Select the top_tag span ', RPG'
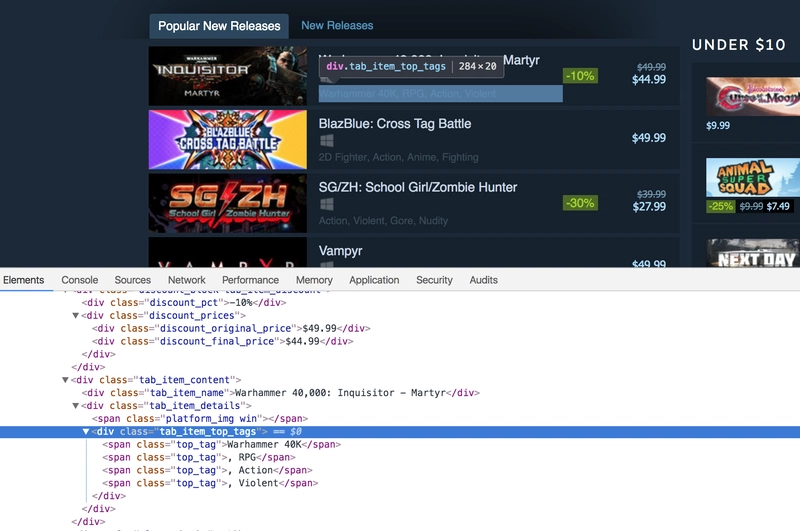Image resolution: width=800 pixels, height=531 pixels. [x=199, y=458]
